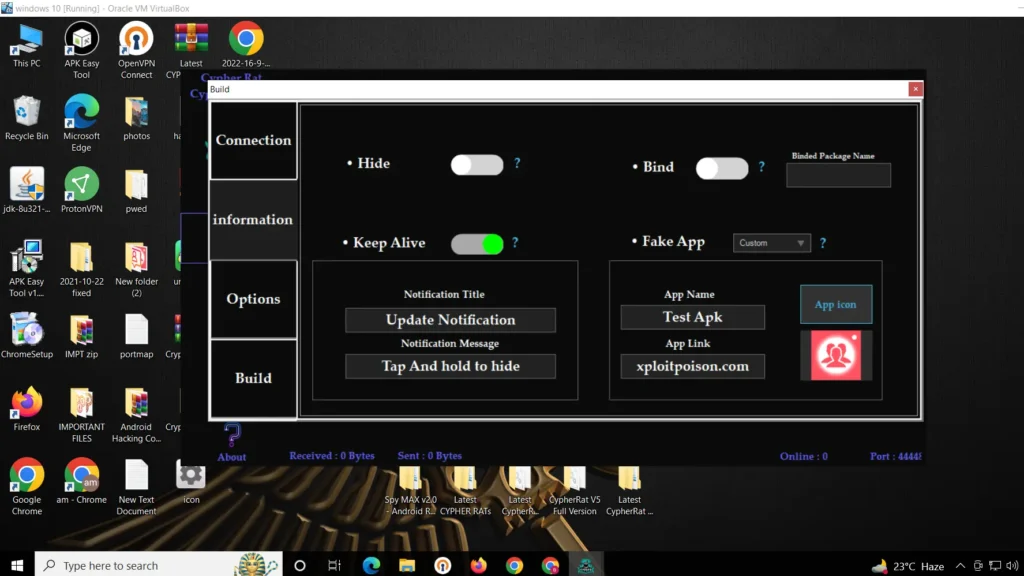Click the Sent : 0 Bytes status text
Image resolution: width=1024 pixels, height=576 pixels.
(430, 456)
